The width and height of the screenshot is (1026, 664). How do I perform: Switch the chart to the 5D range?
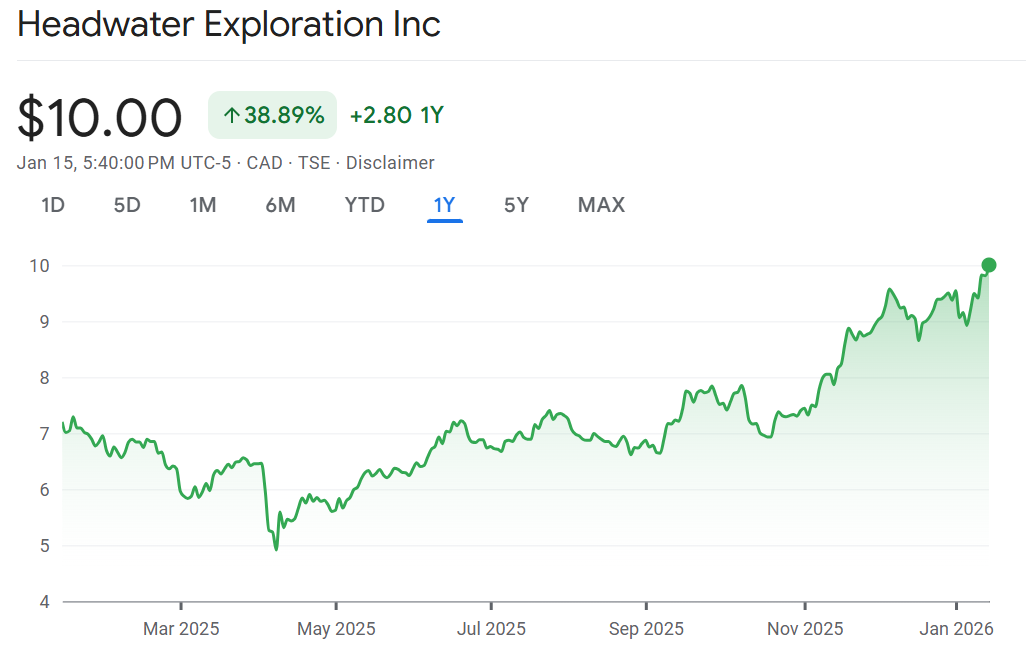click(x=127, y=205)
